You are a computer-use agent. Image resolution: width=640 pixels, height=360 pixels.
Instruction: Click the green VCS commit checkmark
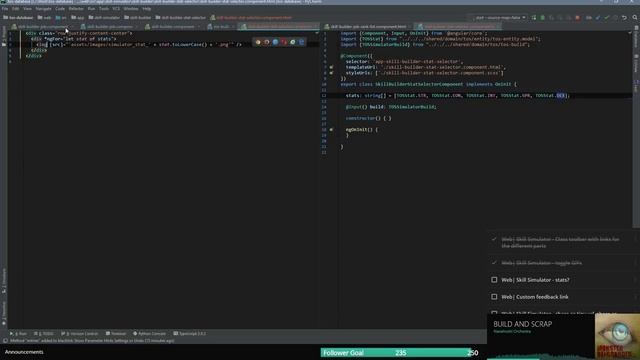[607, 18]
